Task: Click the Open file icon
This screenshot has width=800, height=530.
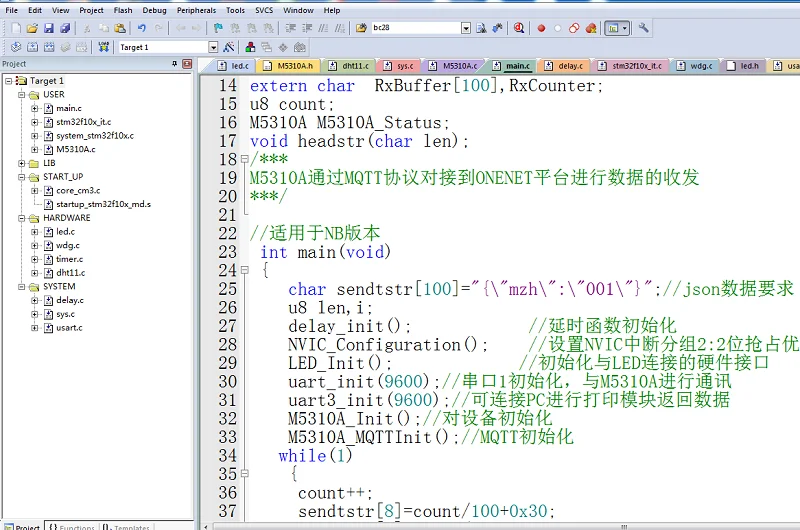Action: pyautogui.click(x=32, y=28)
